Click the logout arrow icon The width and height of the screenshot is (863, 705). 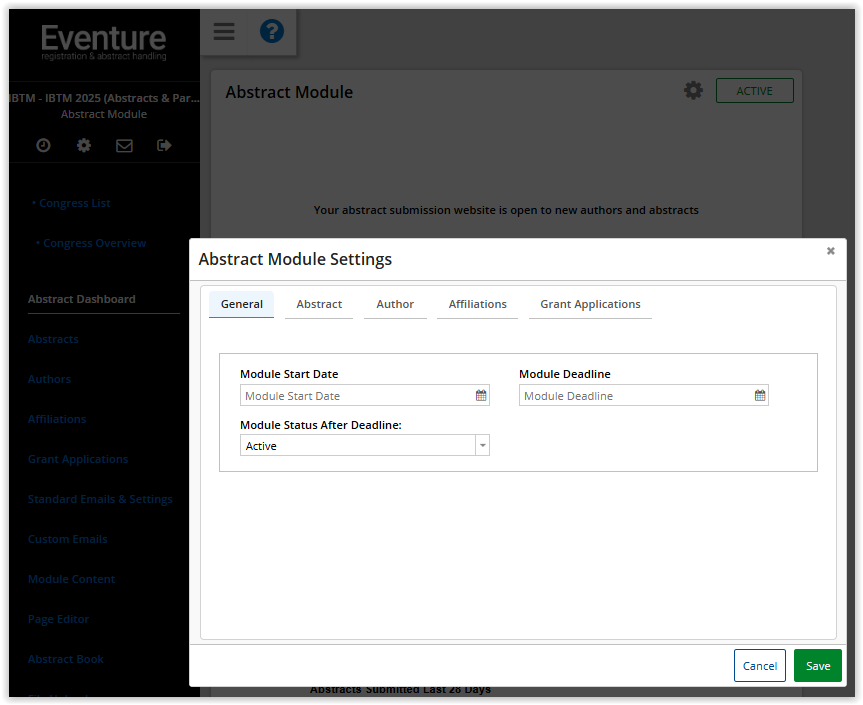pos(165,145)
